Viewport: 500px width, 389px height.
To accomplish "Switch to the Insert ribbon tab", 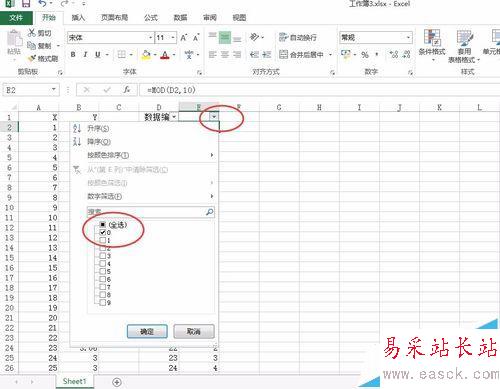I will 78,17.
